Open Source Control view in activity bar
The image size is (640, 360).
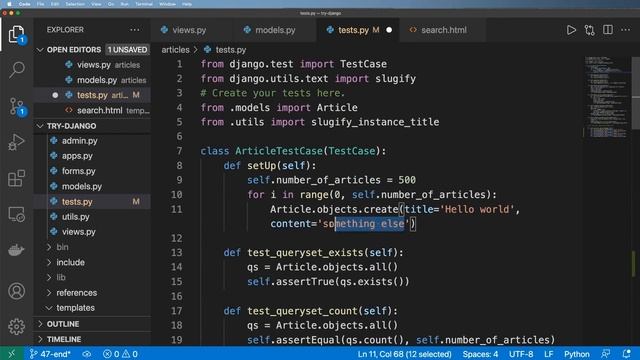[x=16, y=107]
